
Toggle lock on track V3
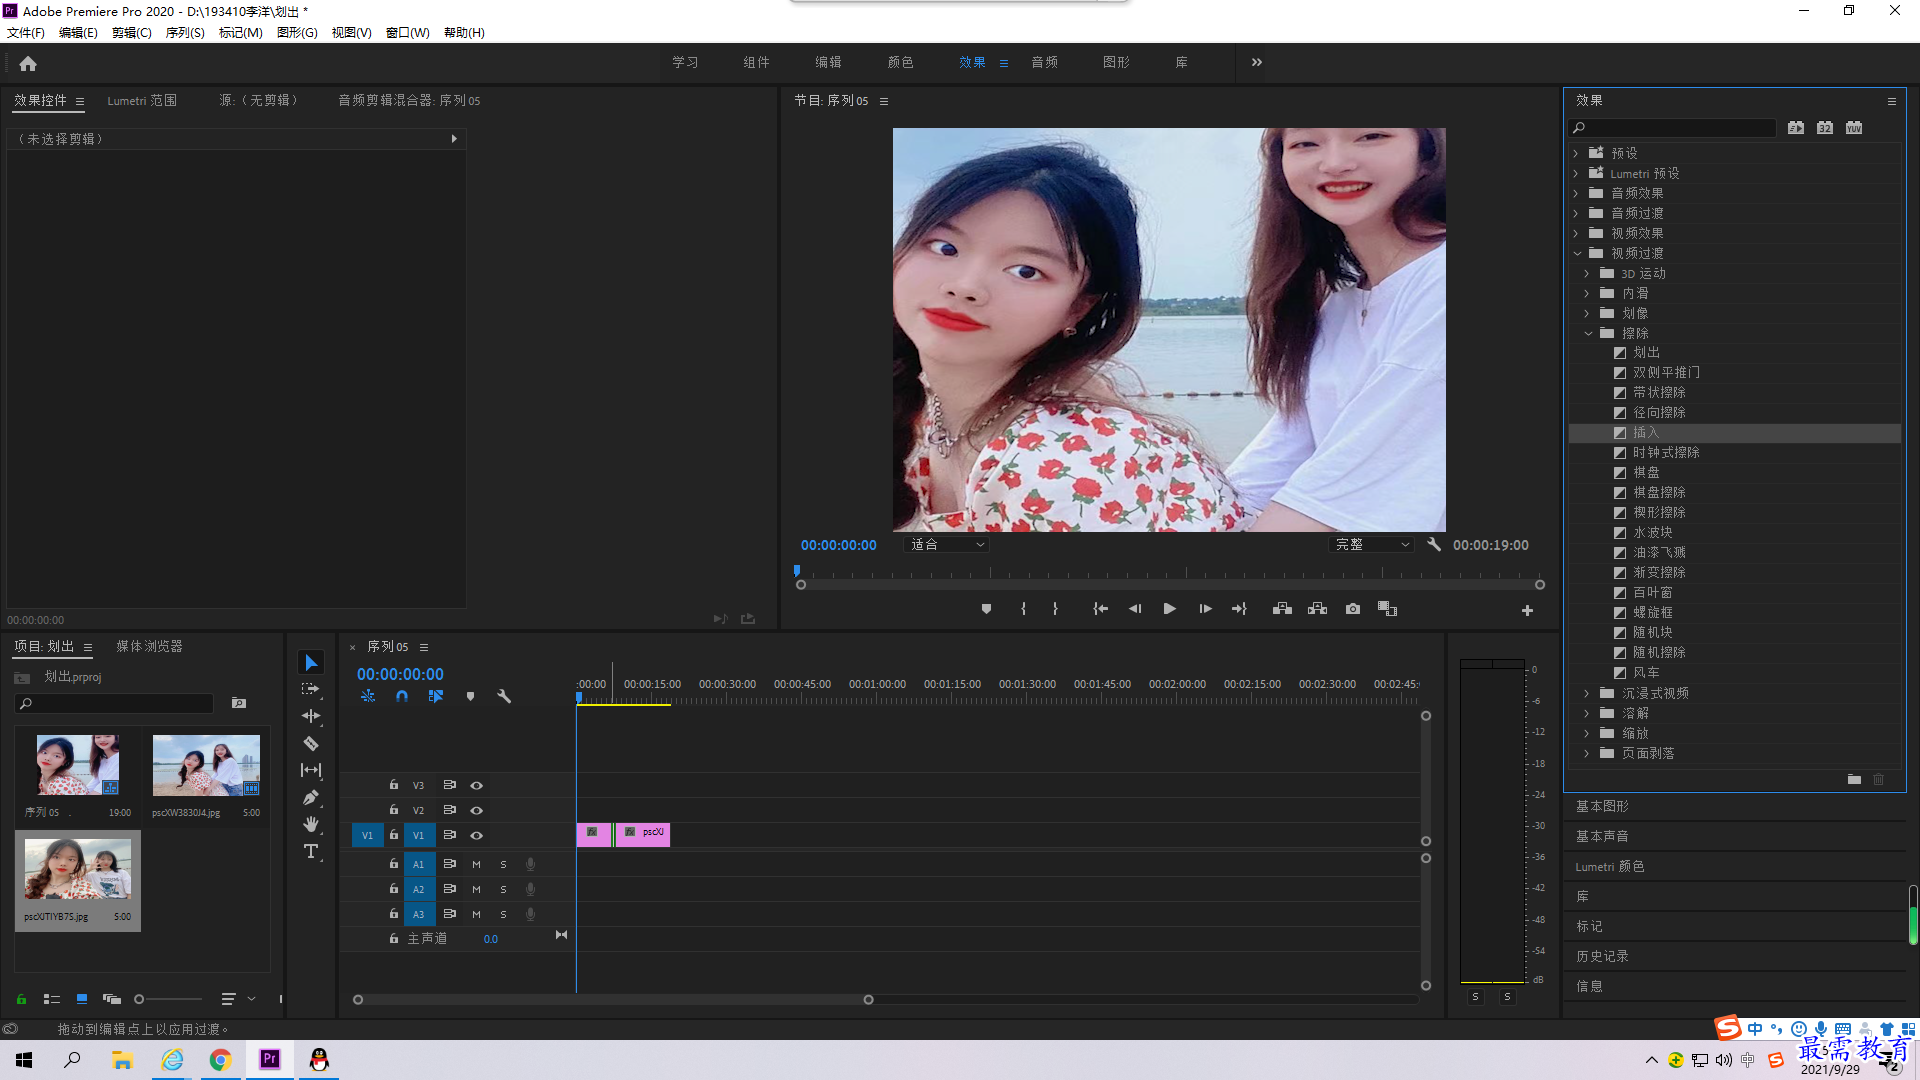pyautogui.click(x=394, y=785)
